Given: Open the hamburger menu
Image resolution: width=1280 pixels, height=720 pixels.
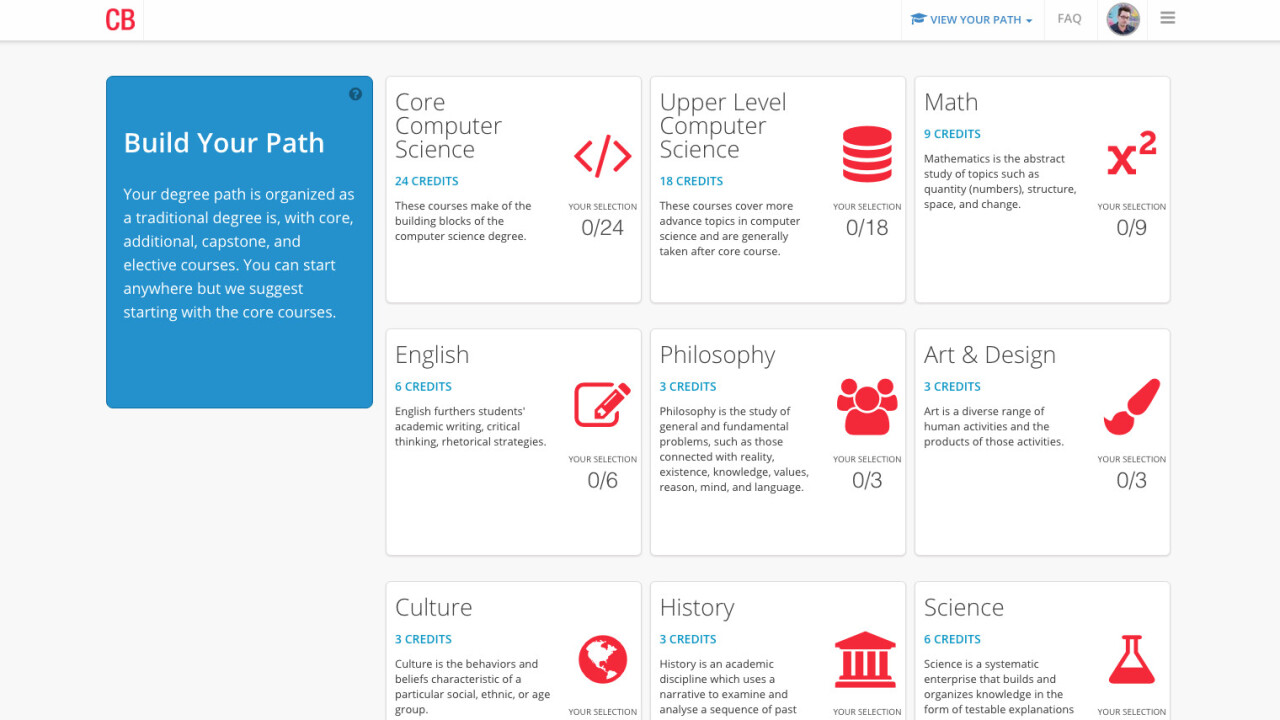Looking at the screenshot, I should 1167,19.
